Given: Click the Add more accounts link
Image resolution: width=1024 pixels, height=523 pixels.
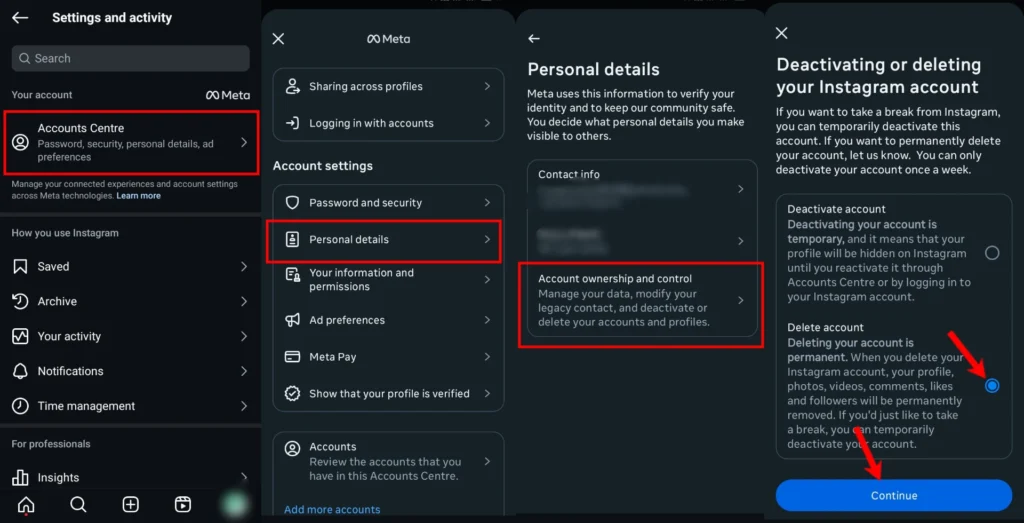Looking at the screenshot, I should pyautogui.click(x=332, y=510).
